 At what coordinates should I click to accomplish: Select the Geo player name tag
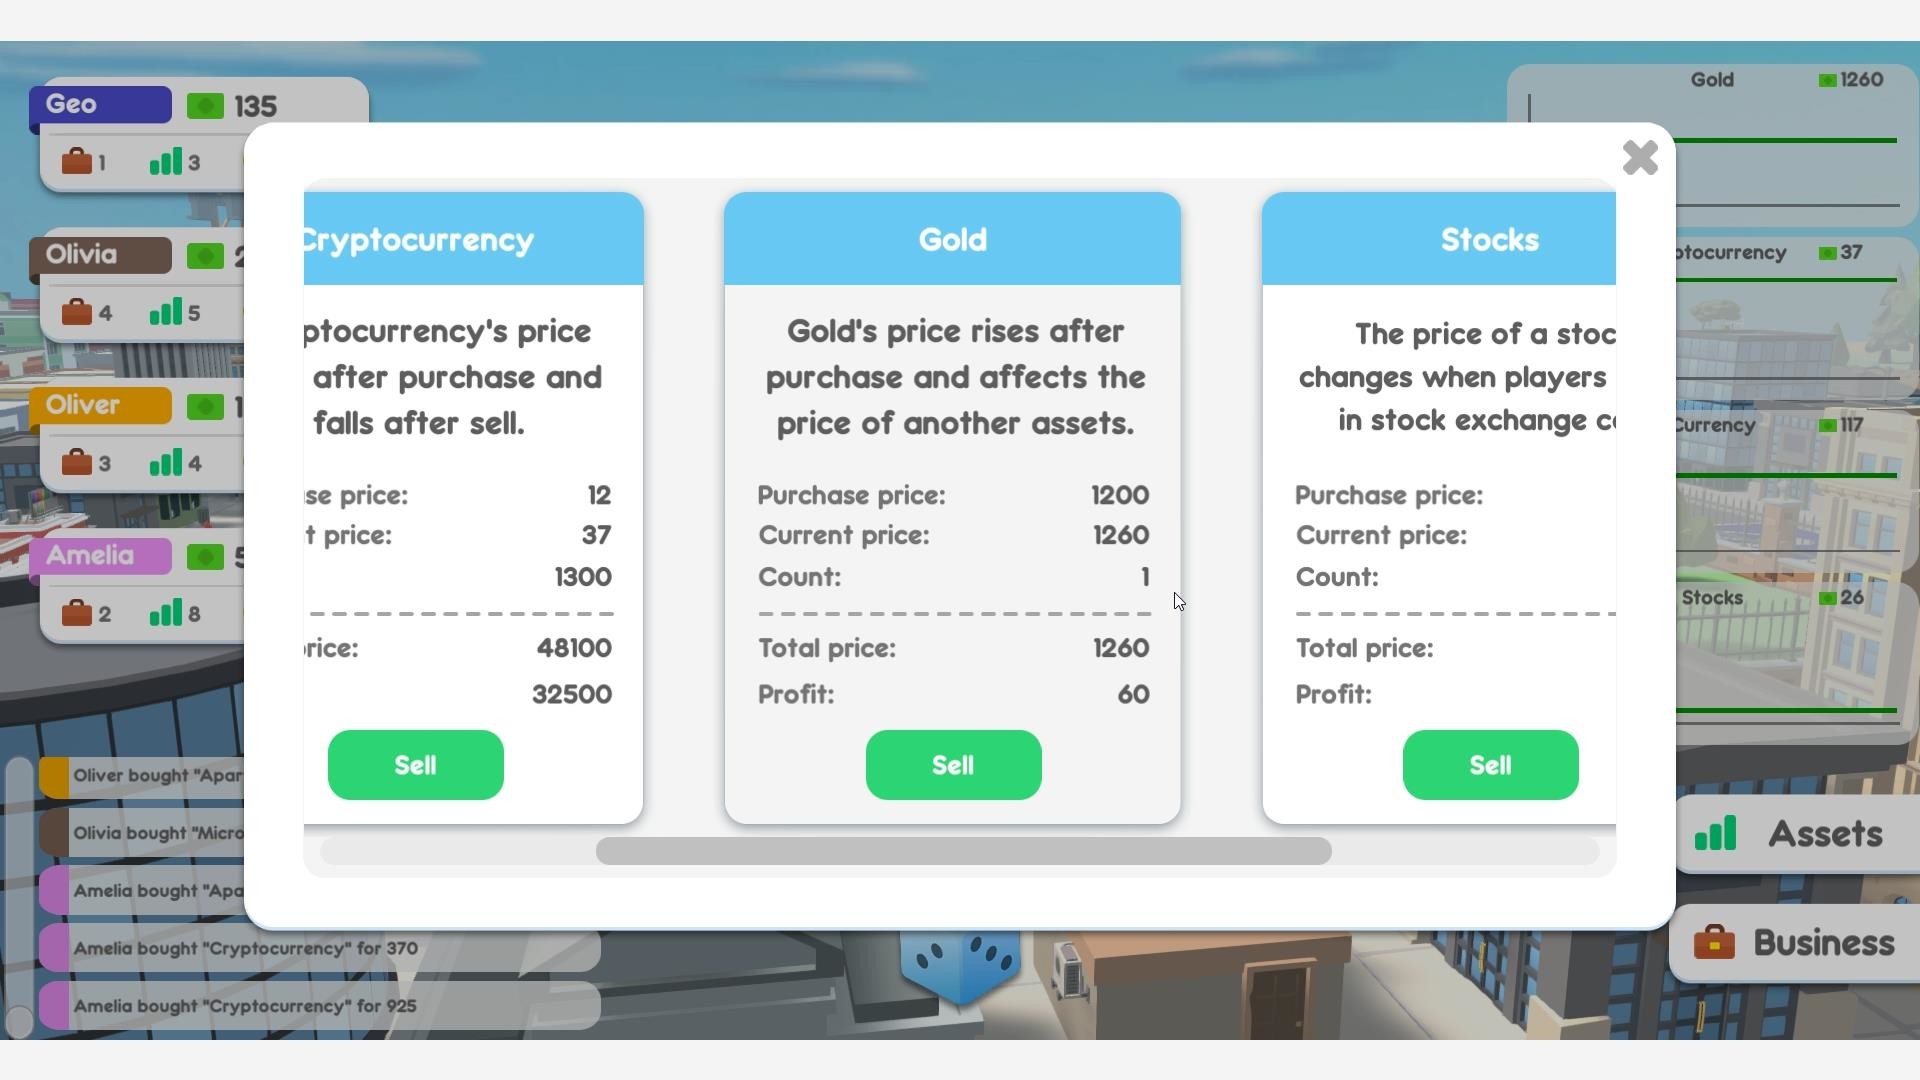100,105
